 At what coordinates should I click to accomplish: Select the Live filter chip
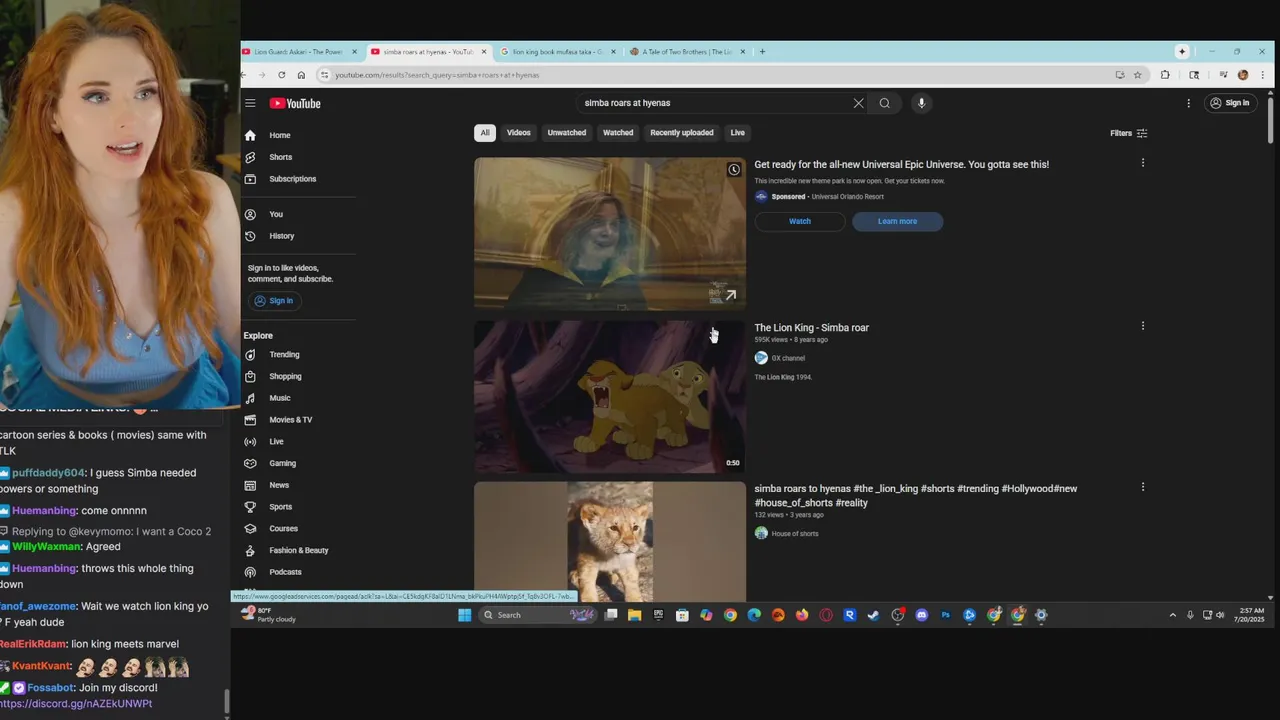[x=737, y=133]
